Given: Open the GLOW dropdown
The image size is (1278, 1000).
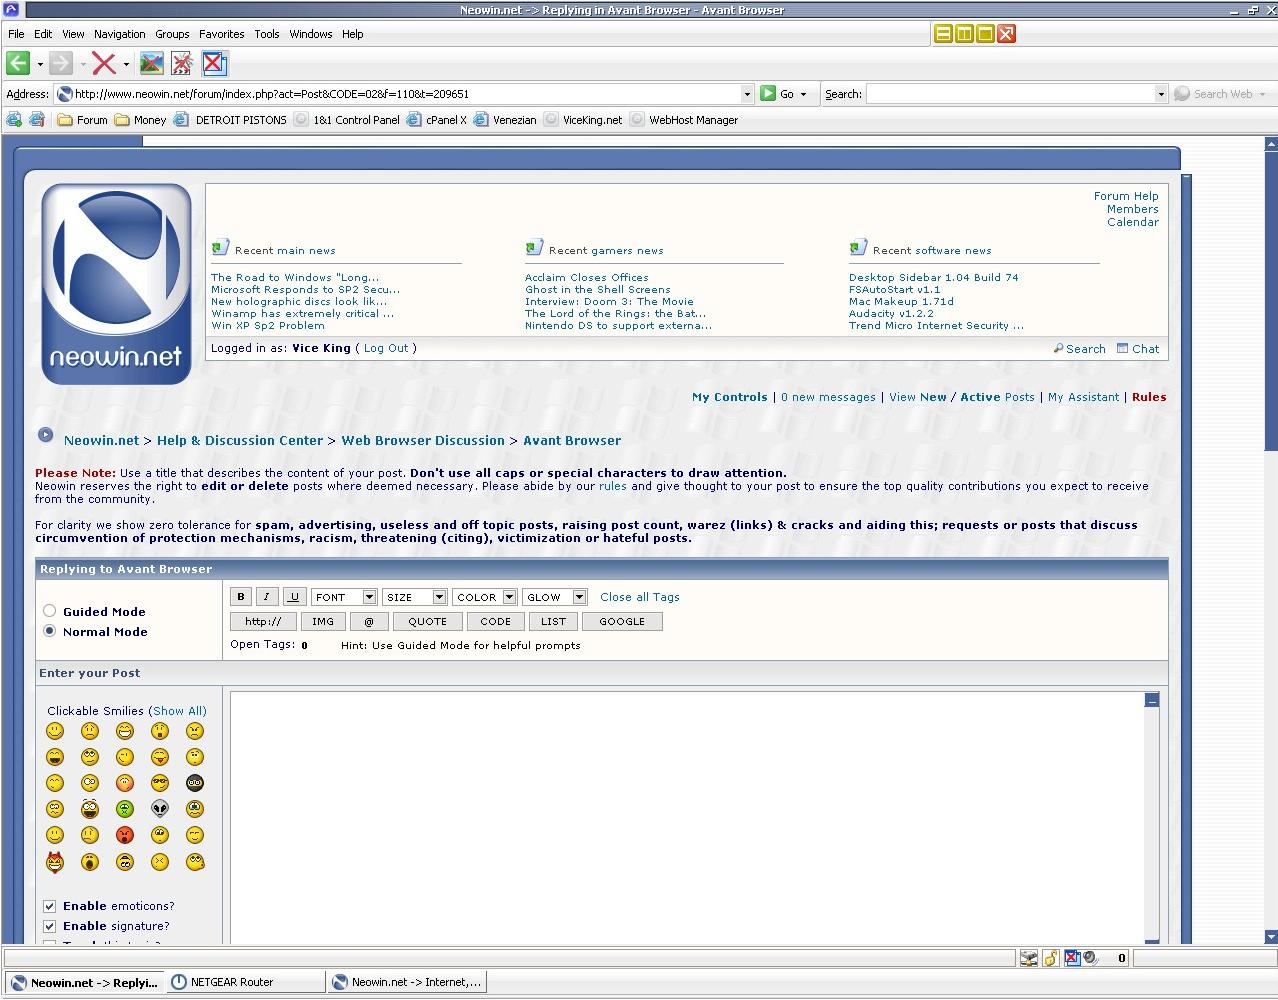Looking at the screenshot, I should 554,597.
